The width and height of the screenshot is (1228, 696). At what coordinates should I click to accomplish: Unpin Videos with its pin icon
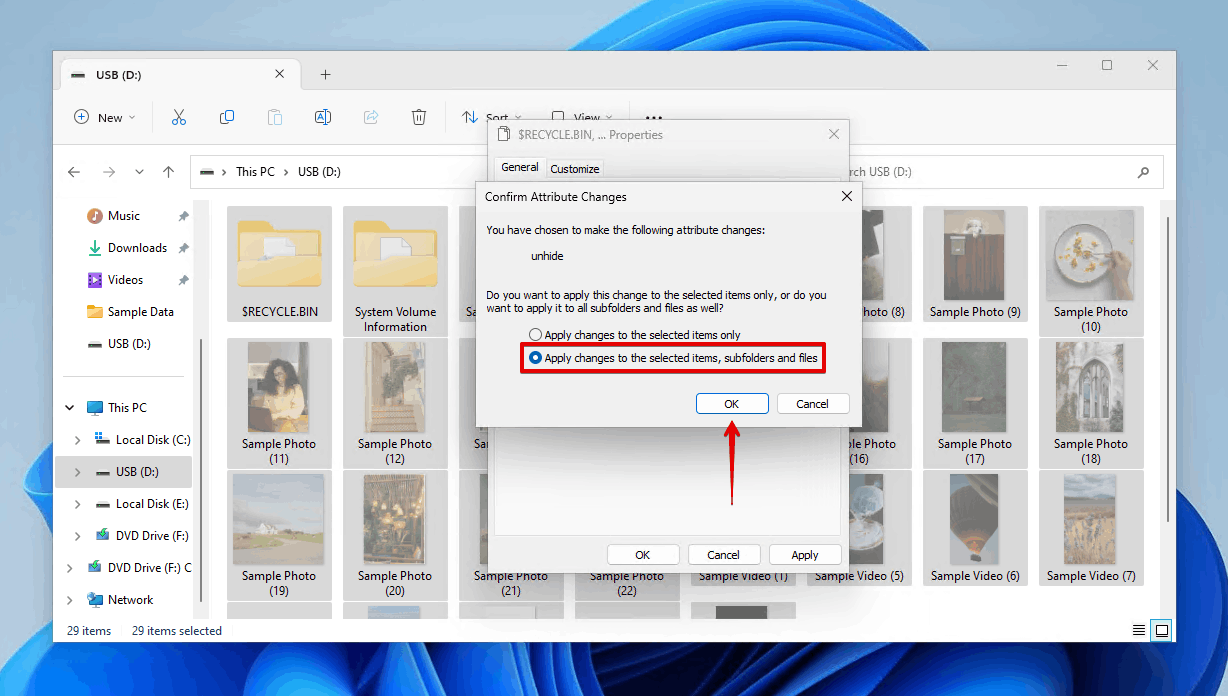[183, 280]
